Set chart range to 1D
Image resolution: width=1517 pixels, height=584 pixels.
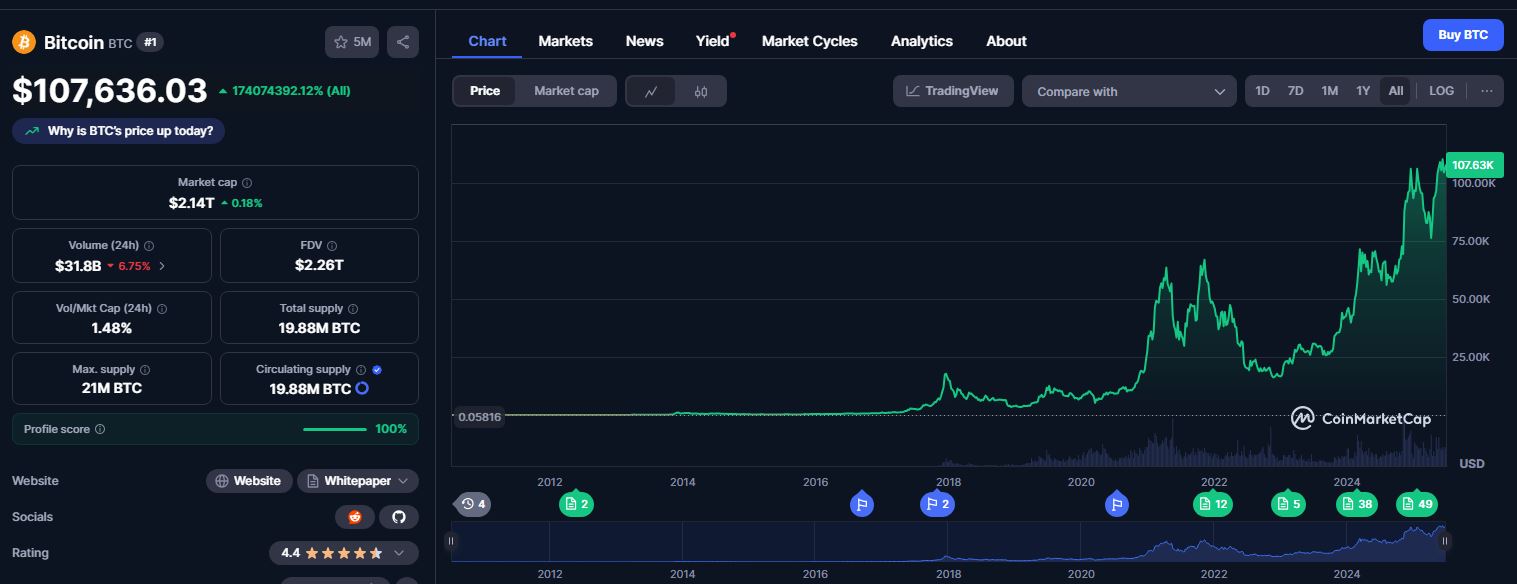click(1263, 91)
